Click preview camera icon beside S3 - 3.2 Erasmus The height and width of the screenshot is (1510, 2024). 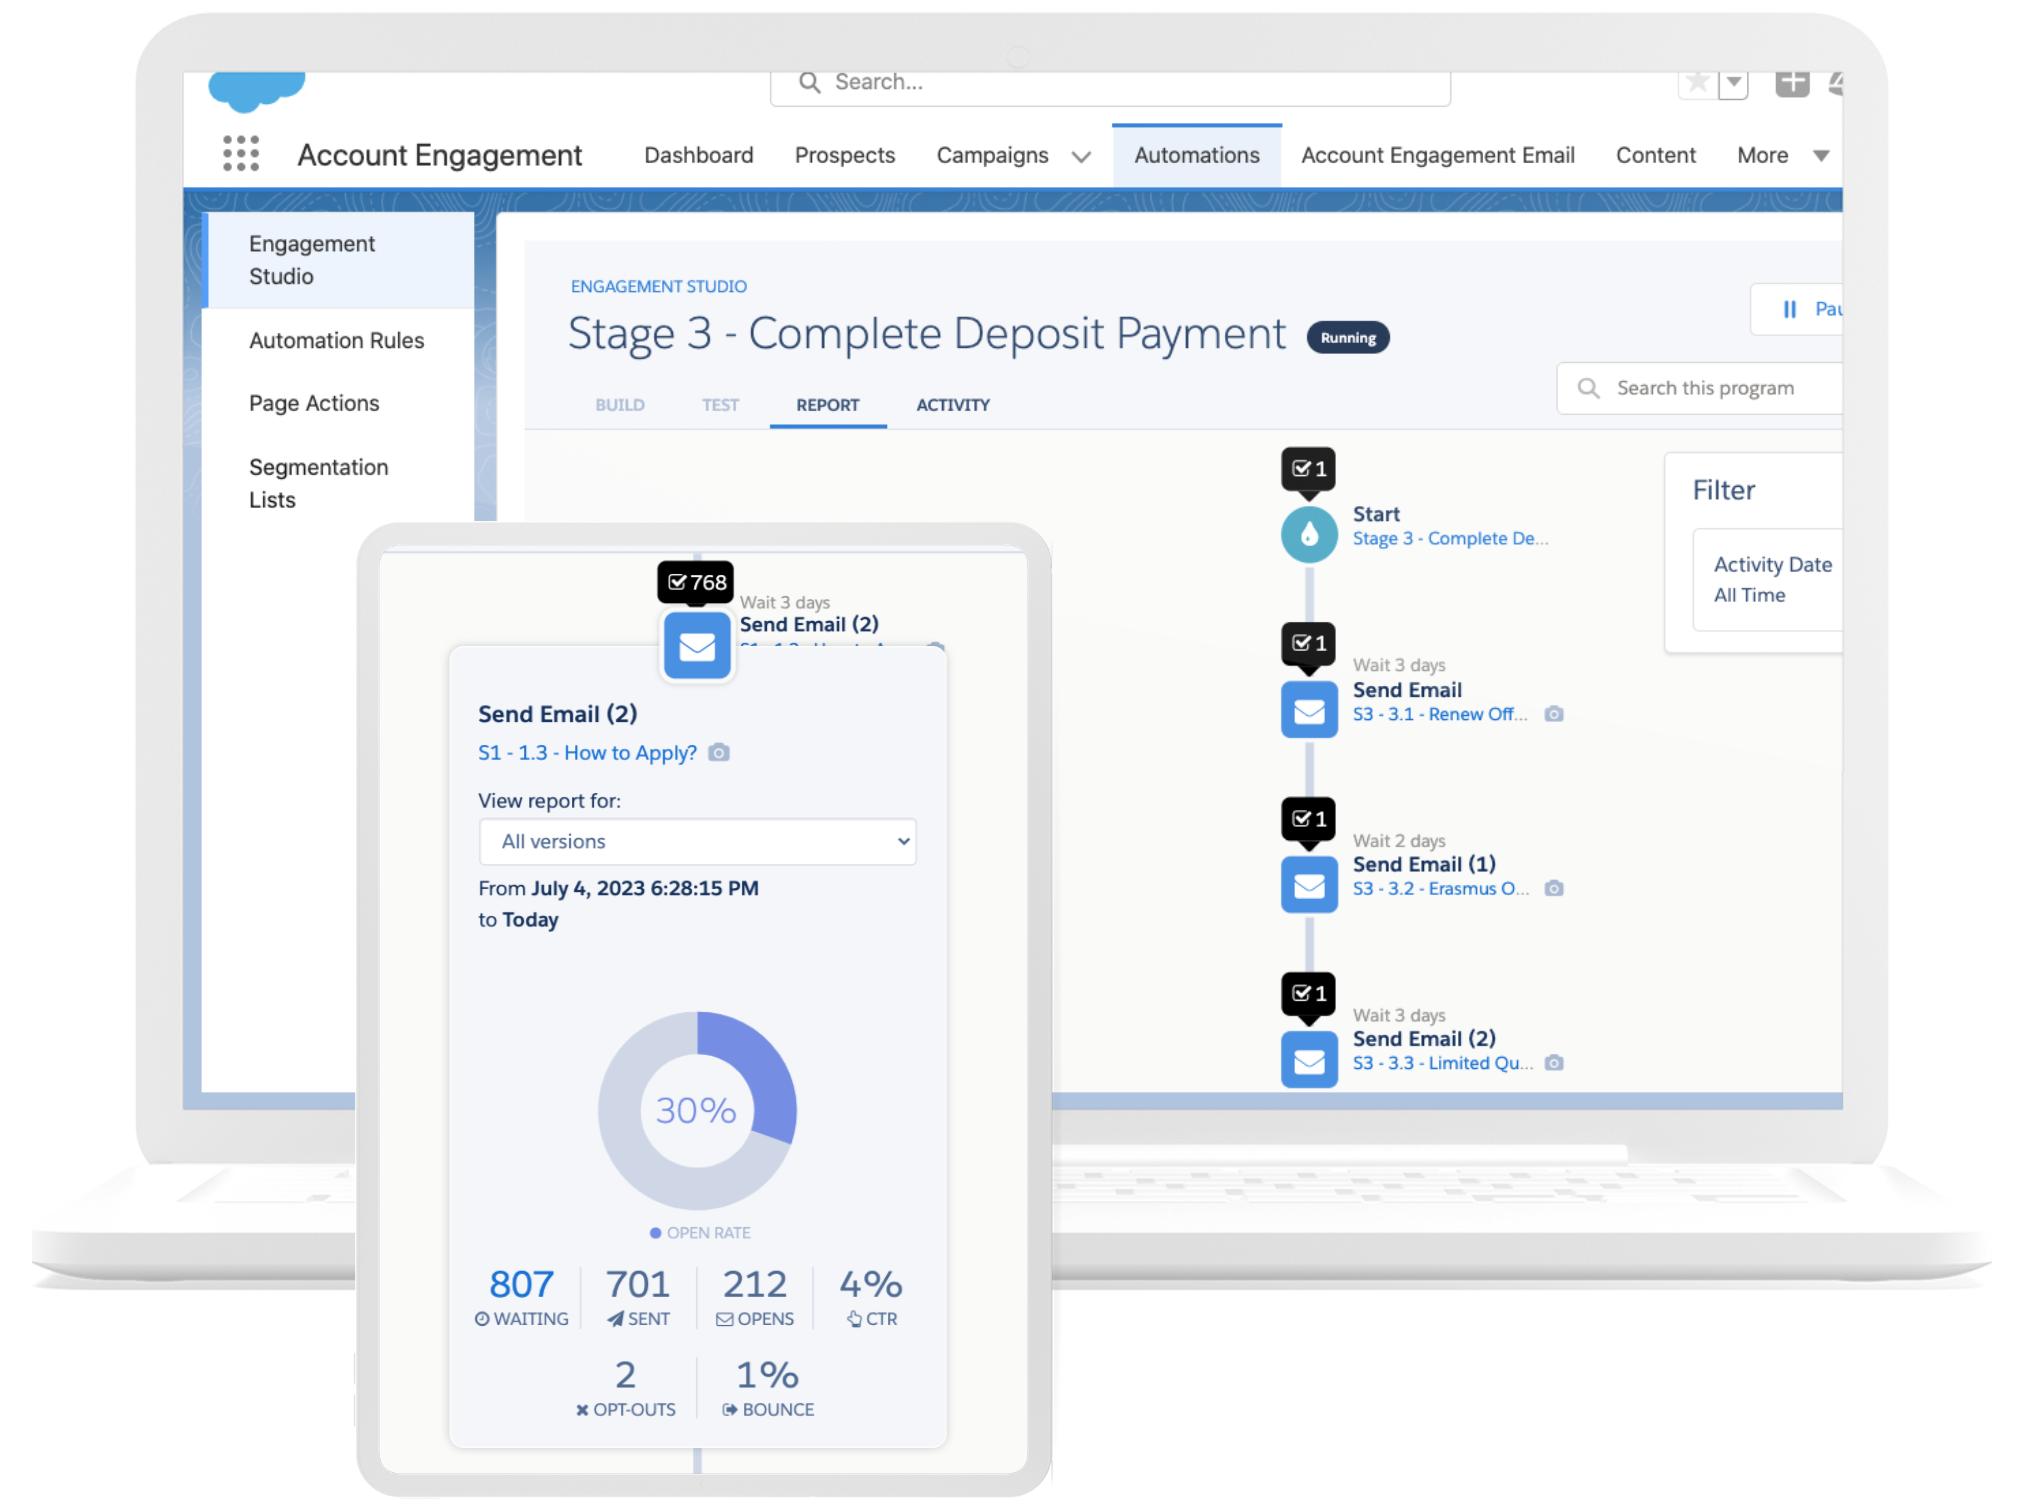(1553, 888)
